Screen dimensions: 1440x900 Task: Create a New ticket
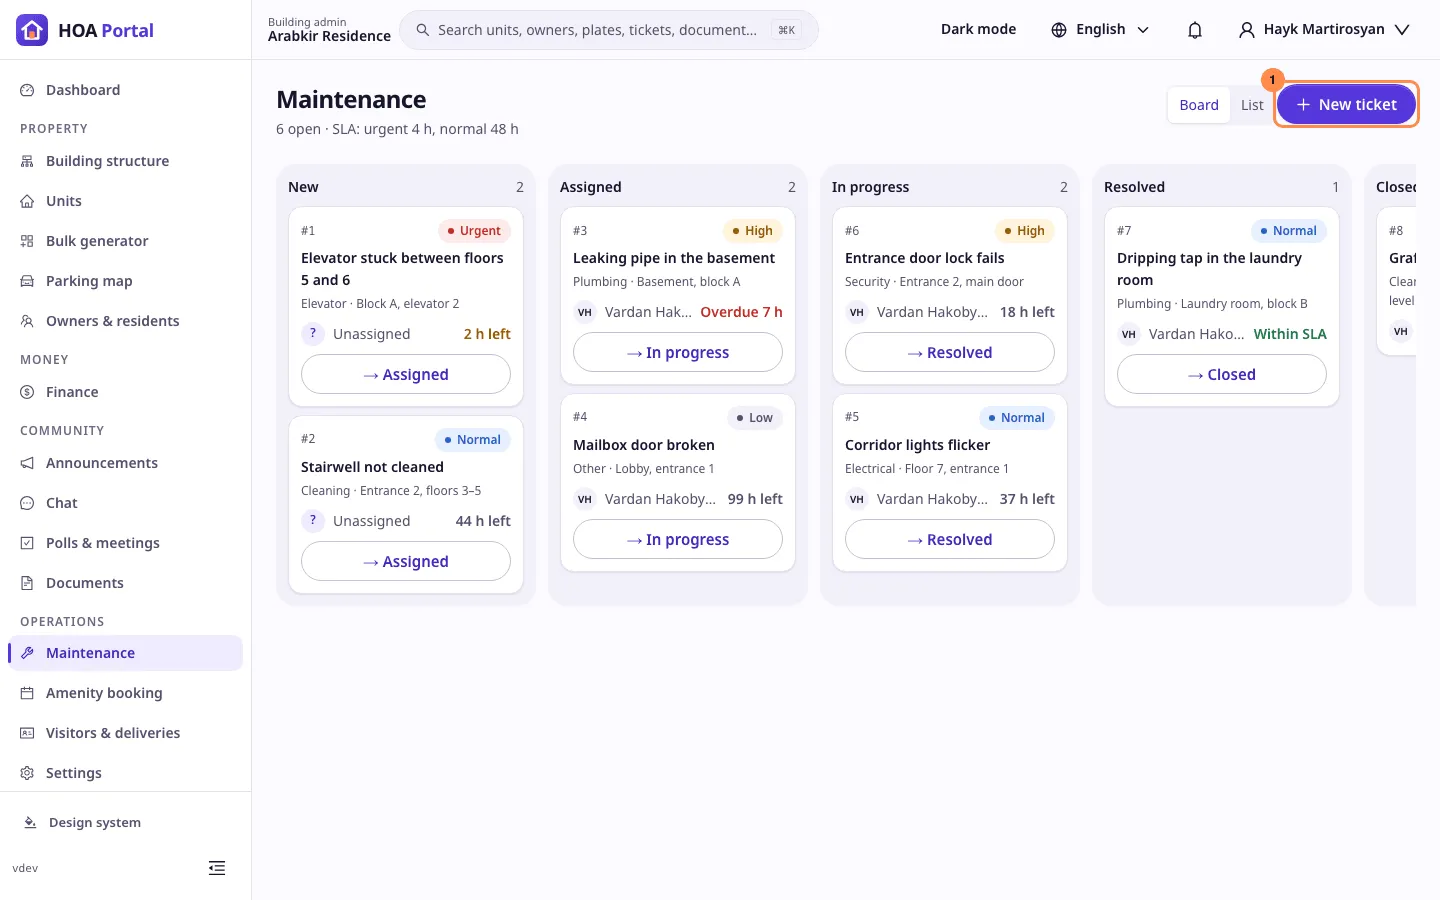(1346, 104)
